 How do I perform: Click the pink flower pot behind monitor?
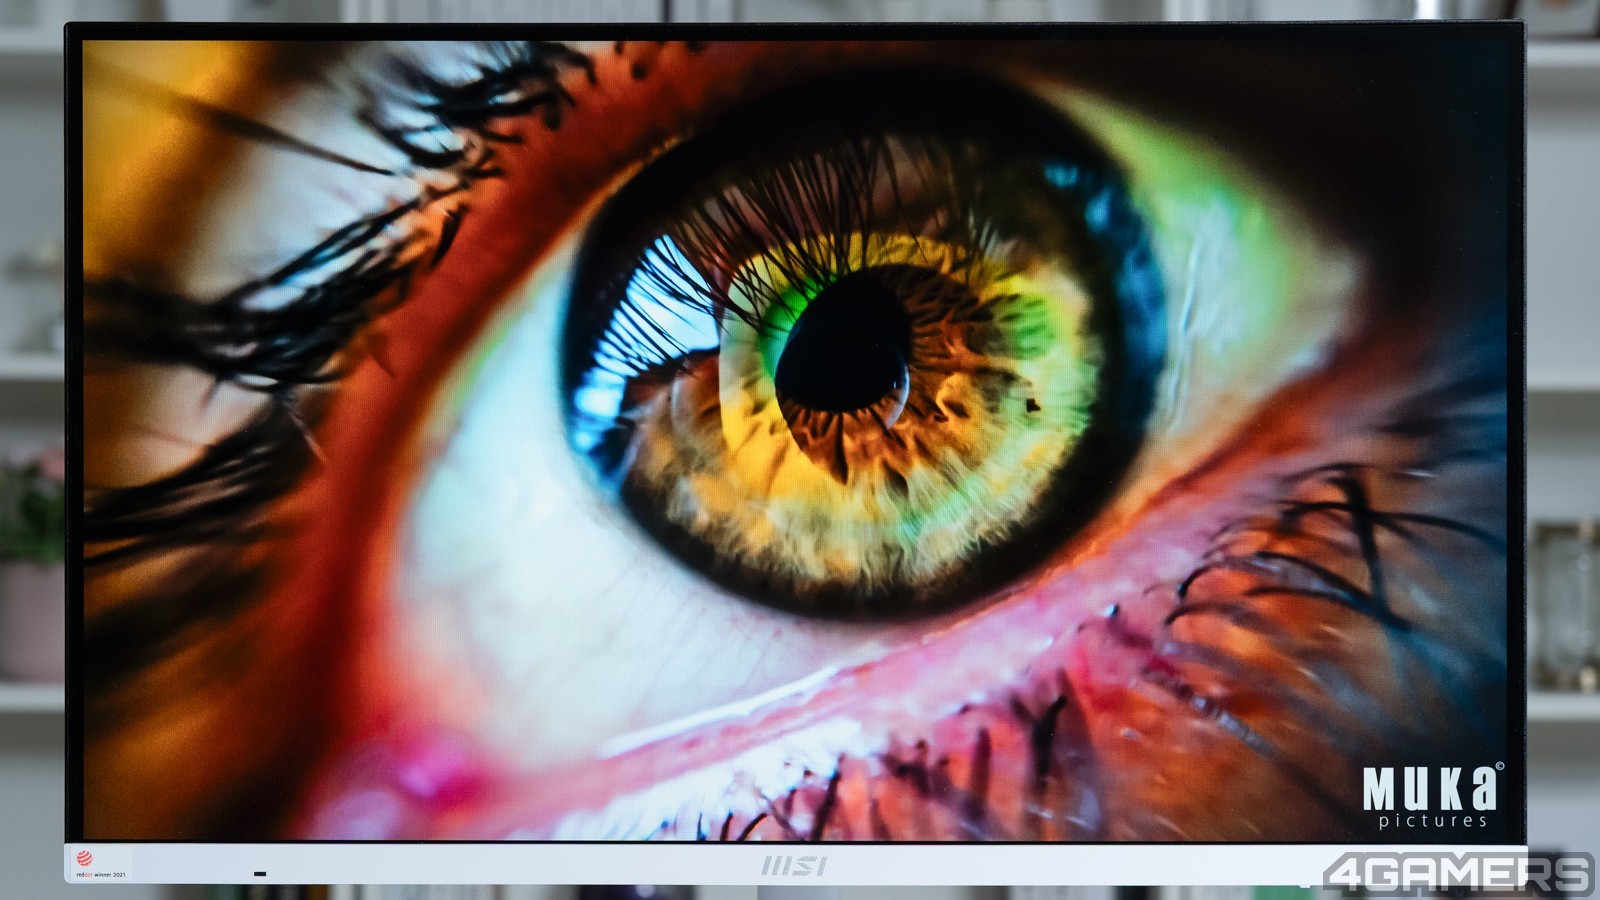tap(30, 620)
